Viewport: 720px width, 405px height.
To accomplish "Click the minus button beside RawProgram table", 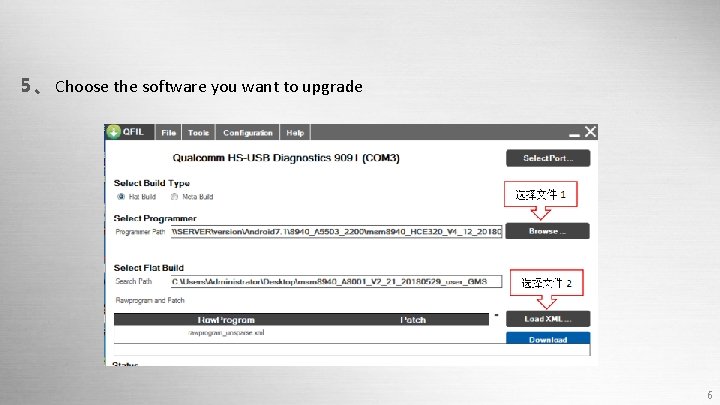I will (x=496, y=315).
